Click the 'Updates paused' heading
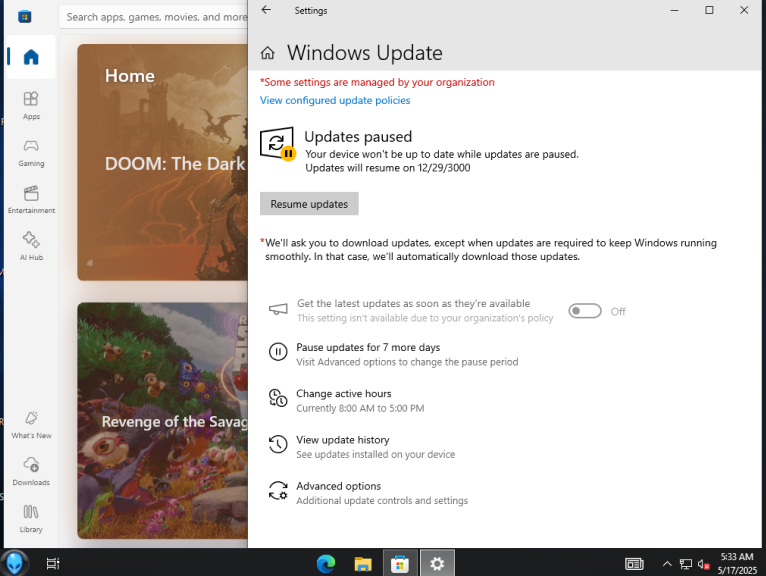The image size is (766, 576). 358,136
